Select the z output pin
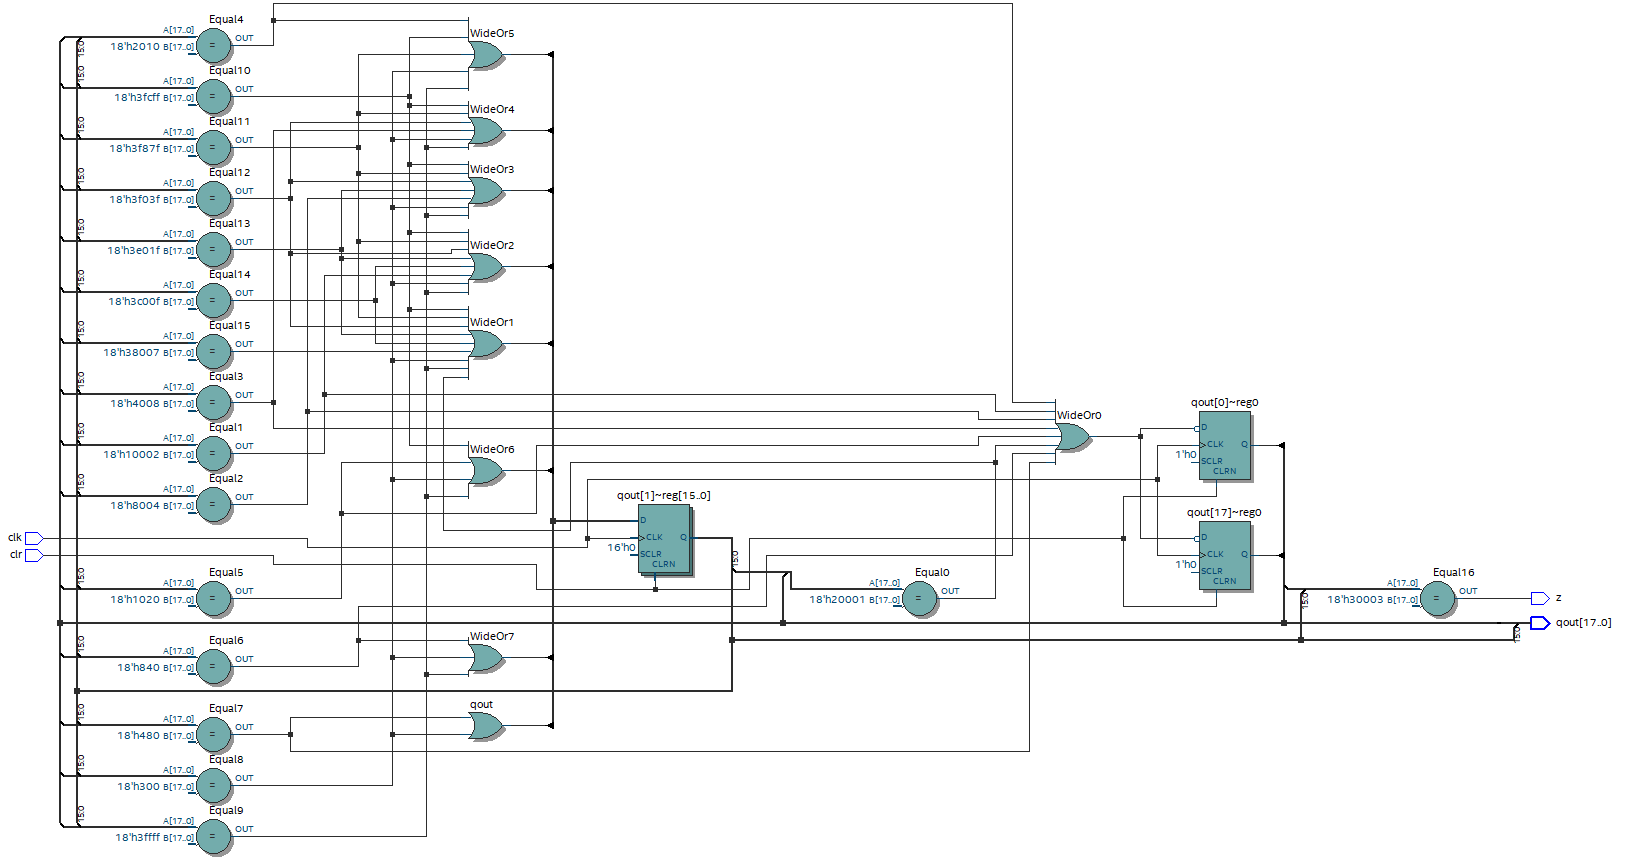 pos(1540,598)
